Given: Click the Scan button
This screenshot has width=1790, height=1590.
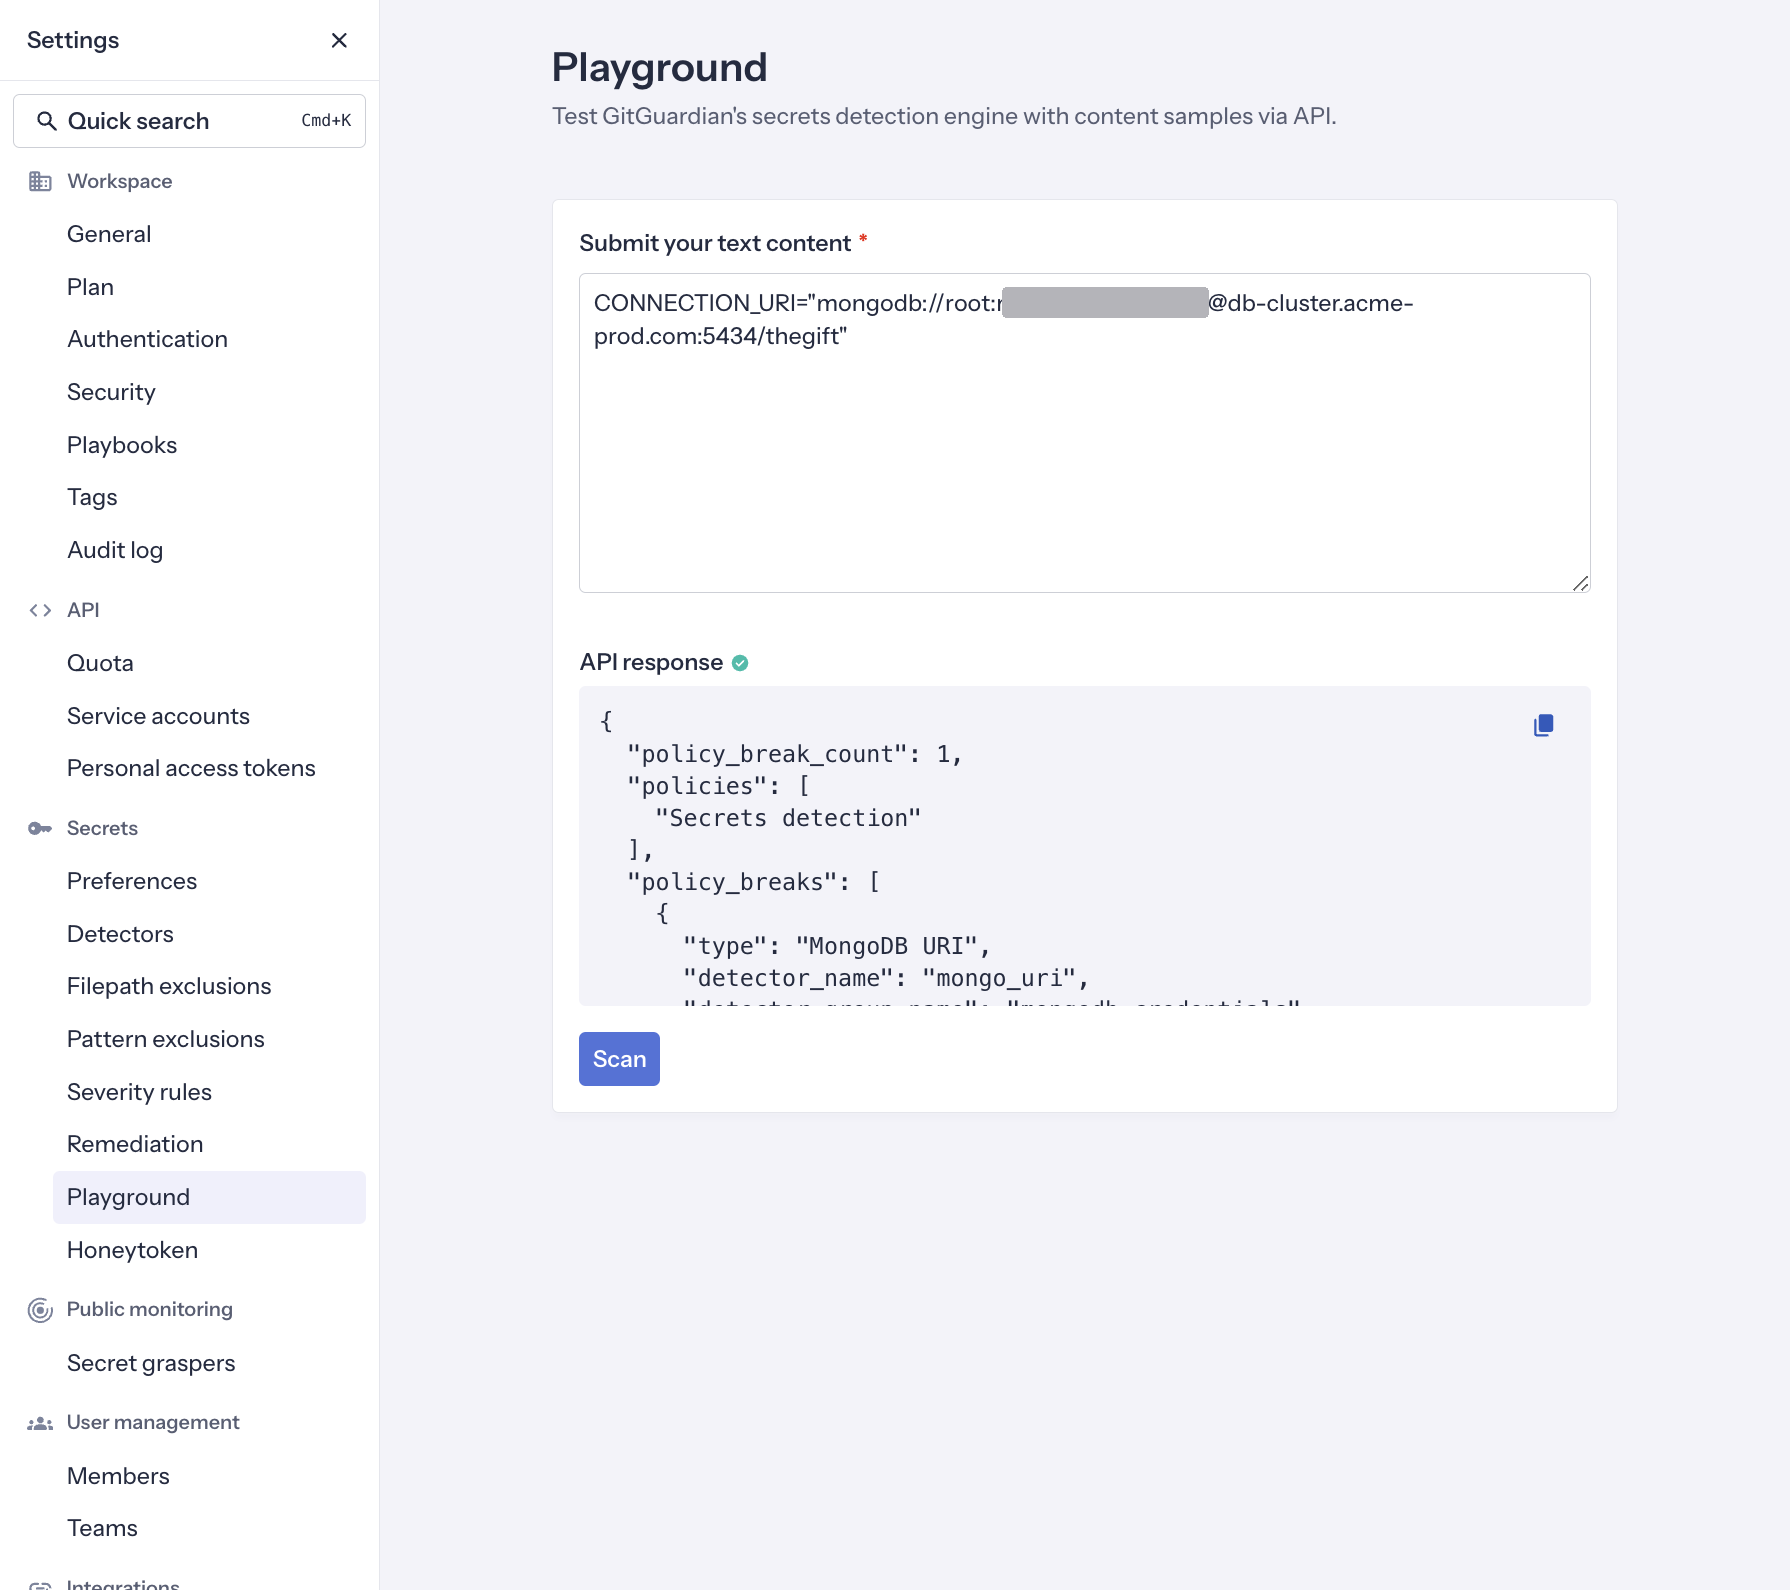Looking at the screenshot, I should click(619, 1059).
